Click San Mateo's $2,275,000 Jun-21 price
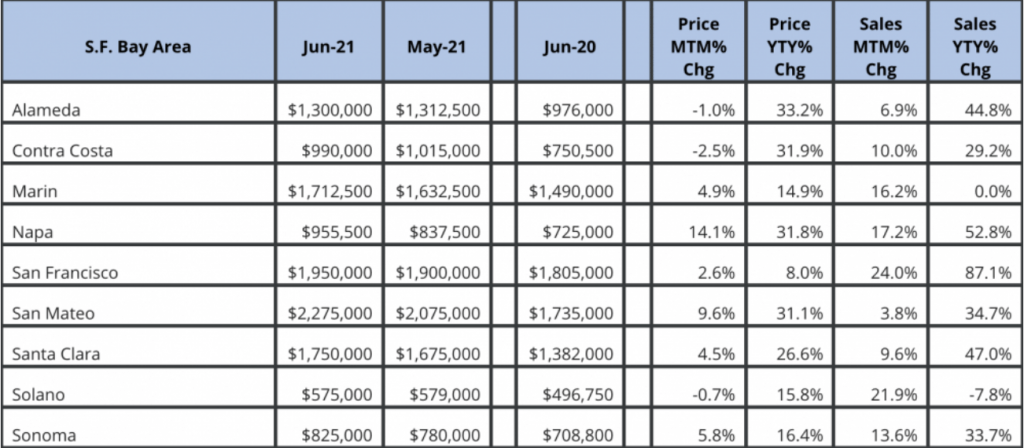The image size is (1024, 448). tap(330, 313)
